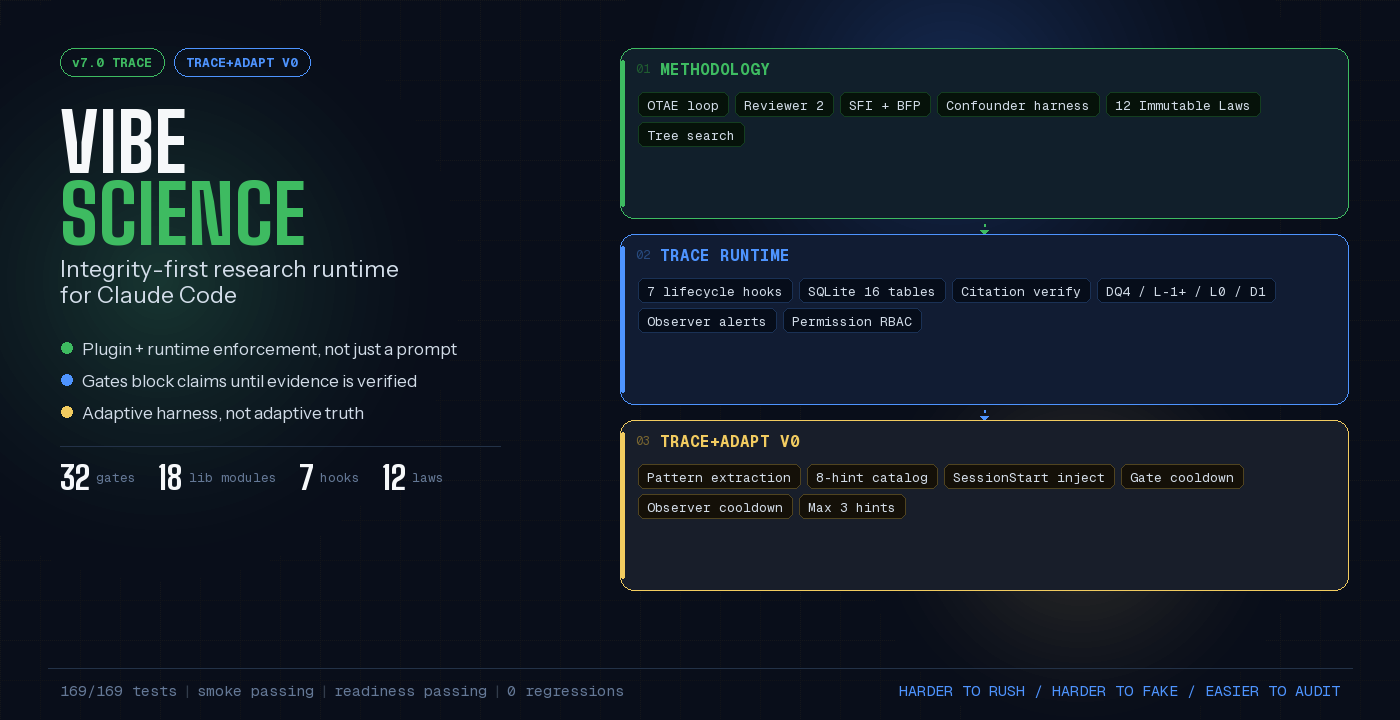
Task: Click the 169/169 tests status text
Action: 118,691
